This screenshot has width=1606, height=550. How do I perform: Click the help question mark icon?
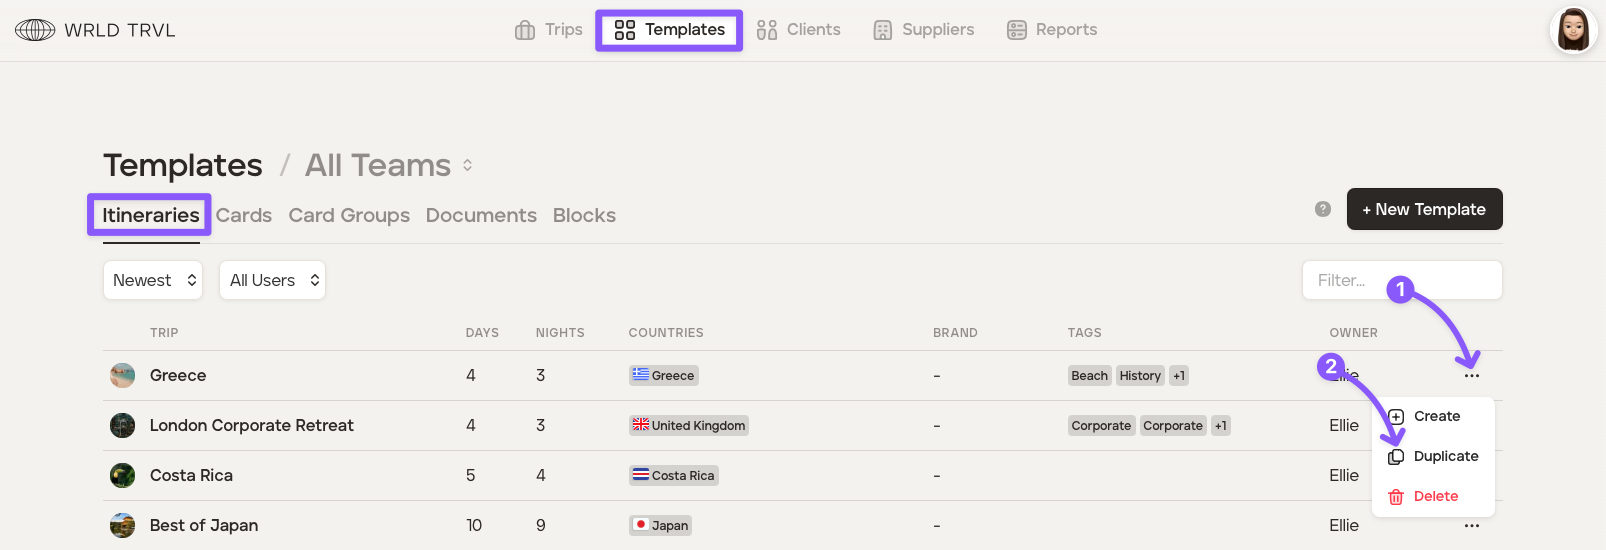pyautogui.click(x=1323, y=209)
